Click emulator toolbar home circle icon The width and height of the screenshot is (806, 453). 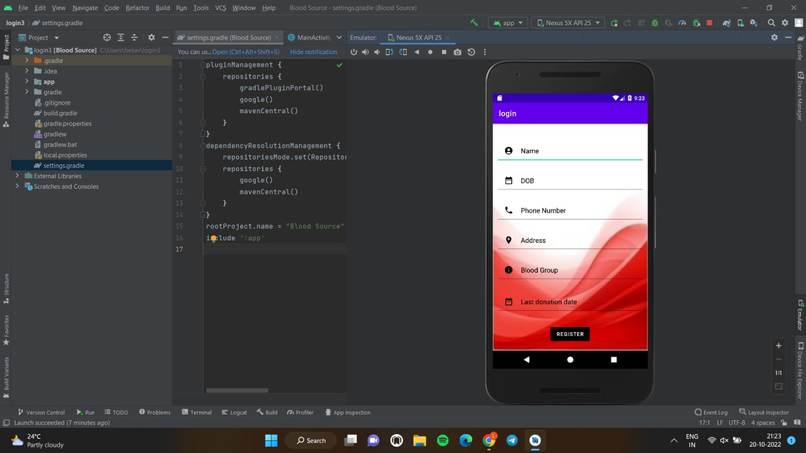coord(430,52)
